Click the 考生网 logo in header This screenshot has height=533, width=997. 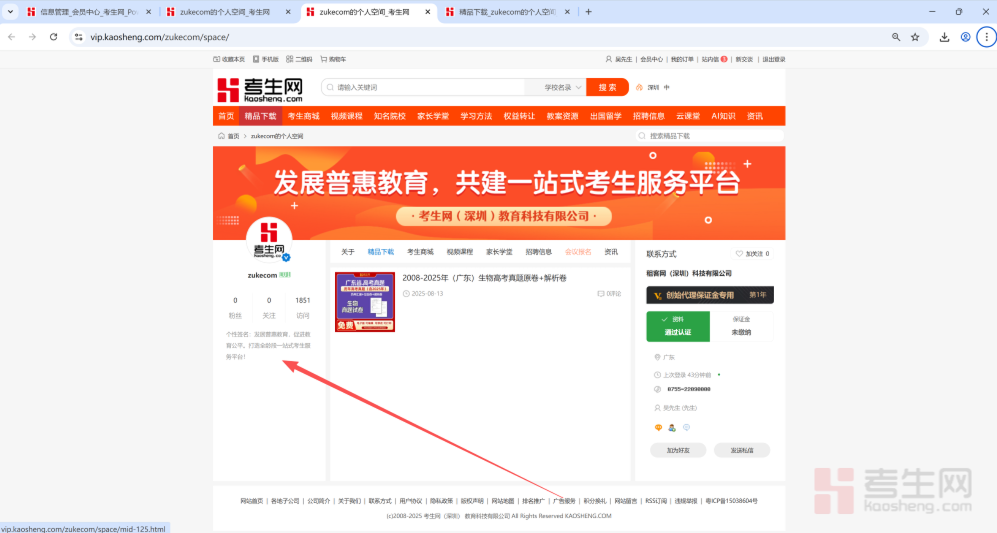coord(260,89)
